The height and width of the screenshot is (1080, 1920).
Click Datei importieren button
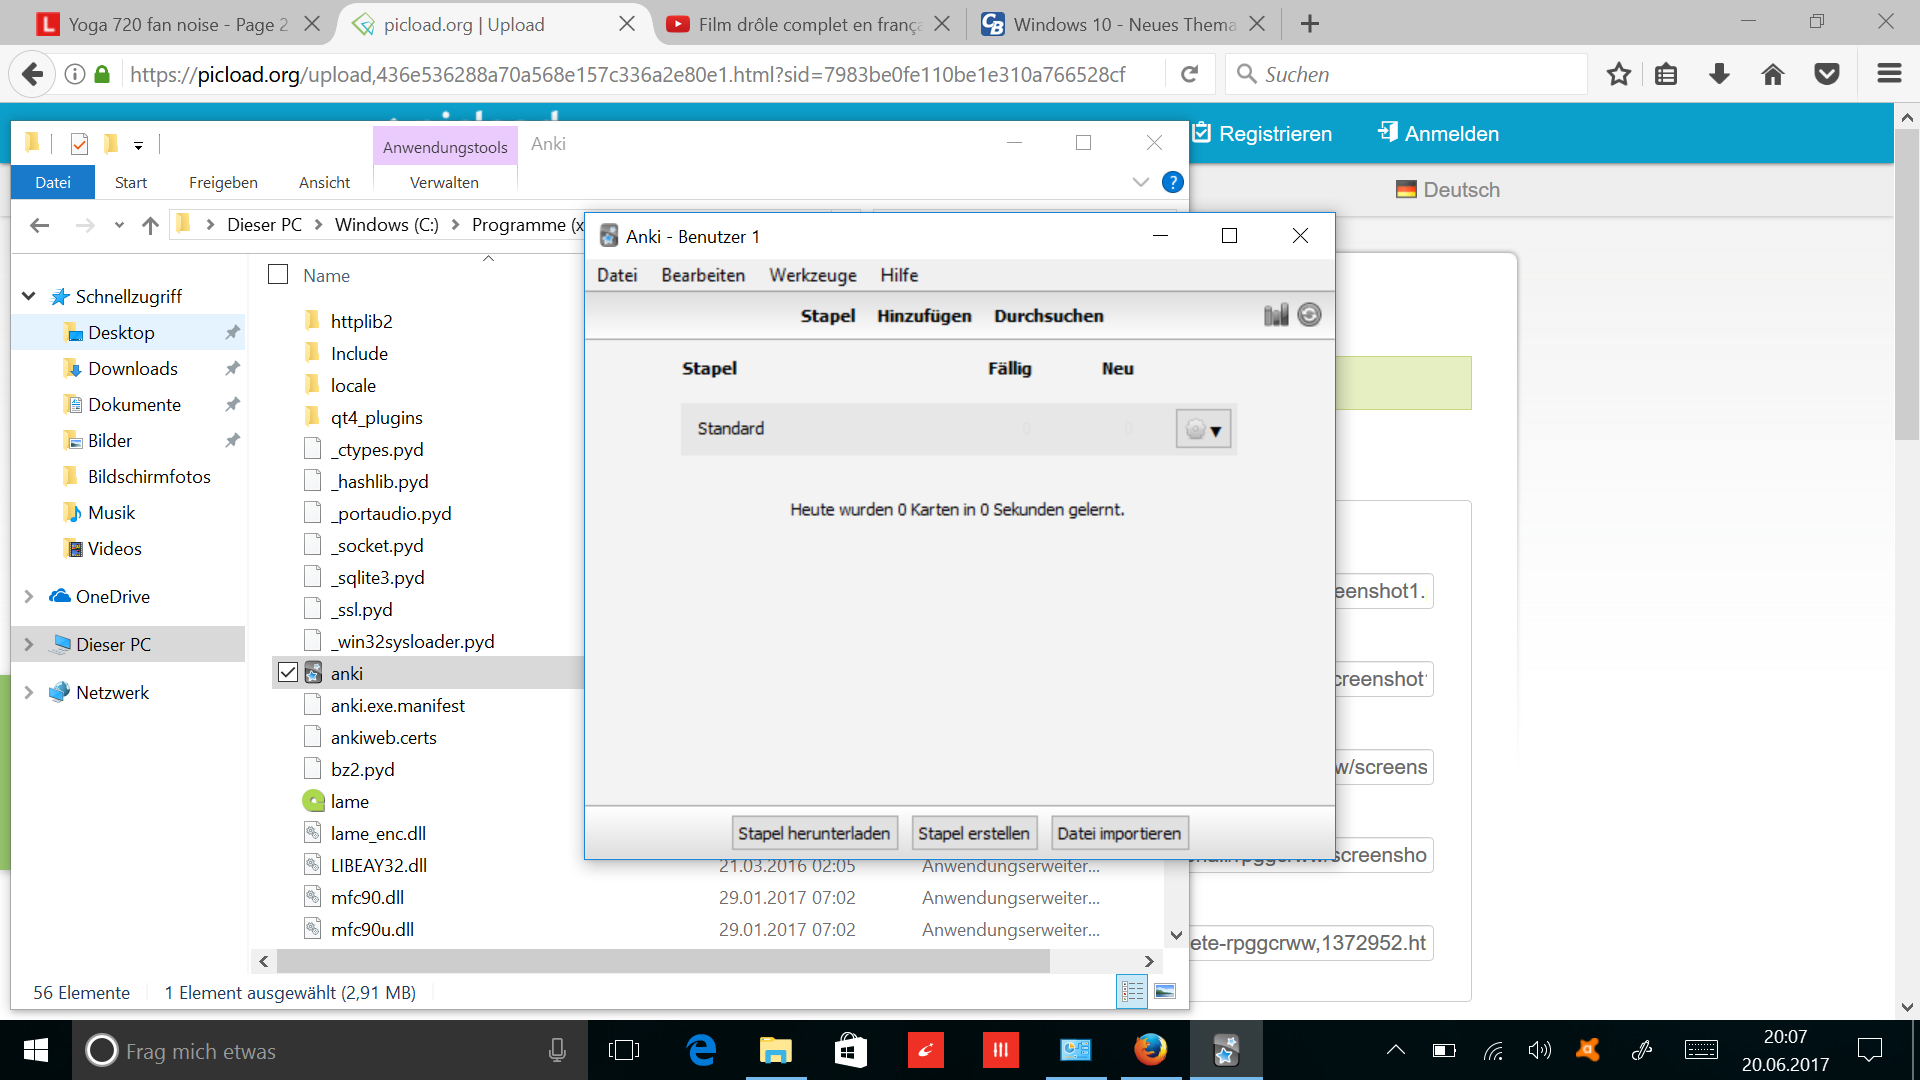[x=1118, y=833]
